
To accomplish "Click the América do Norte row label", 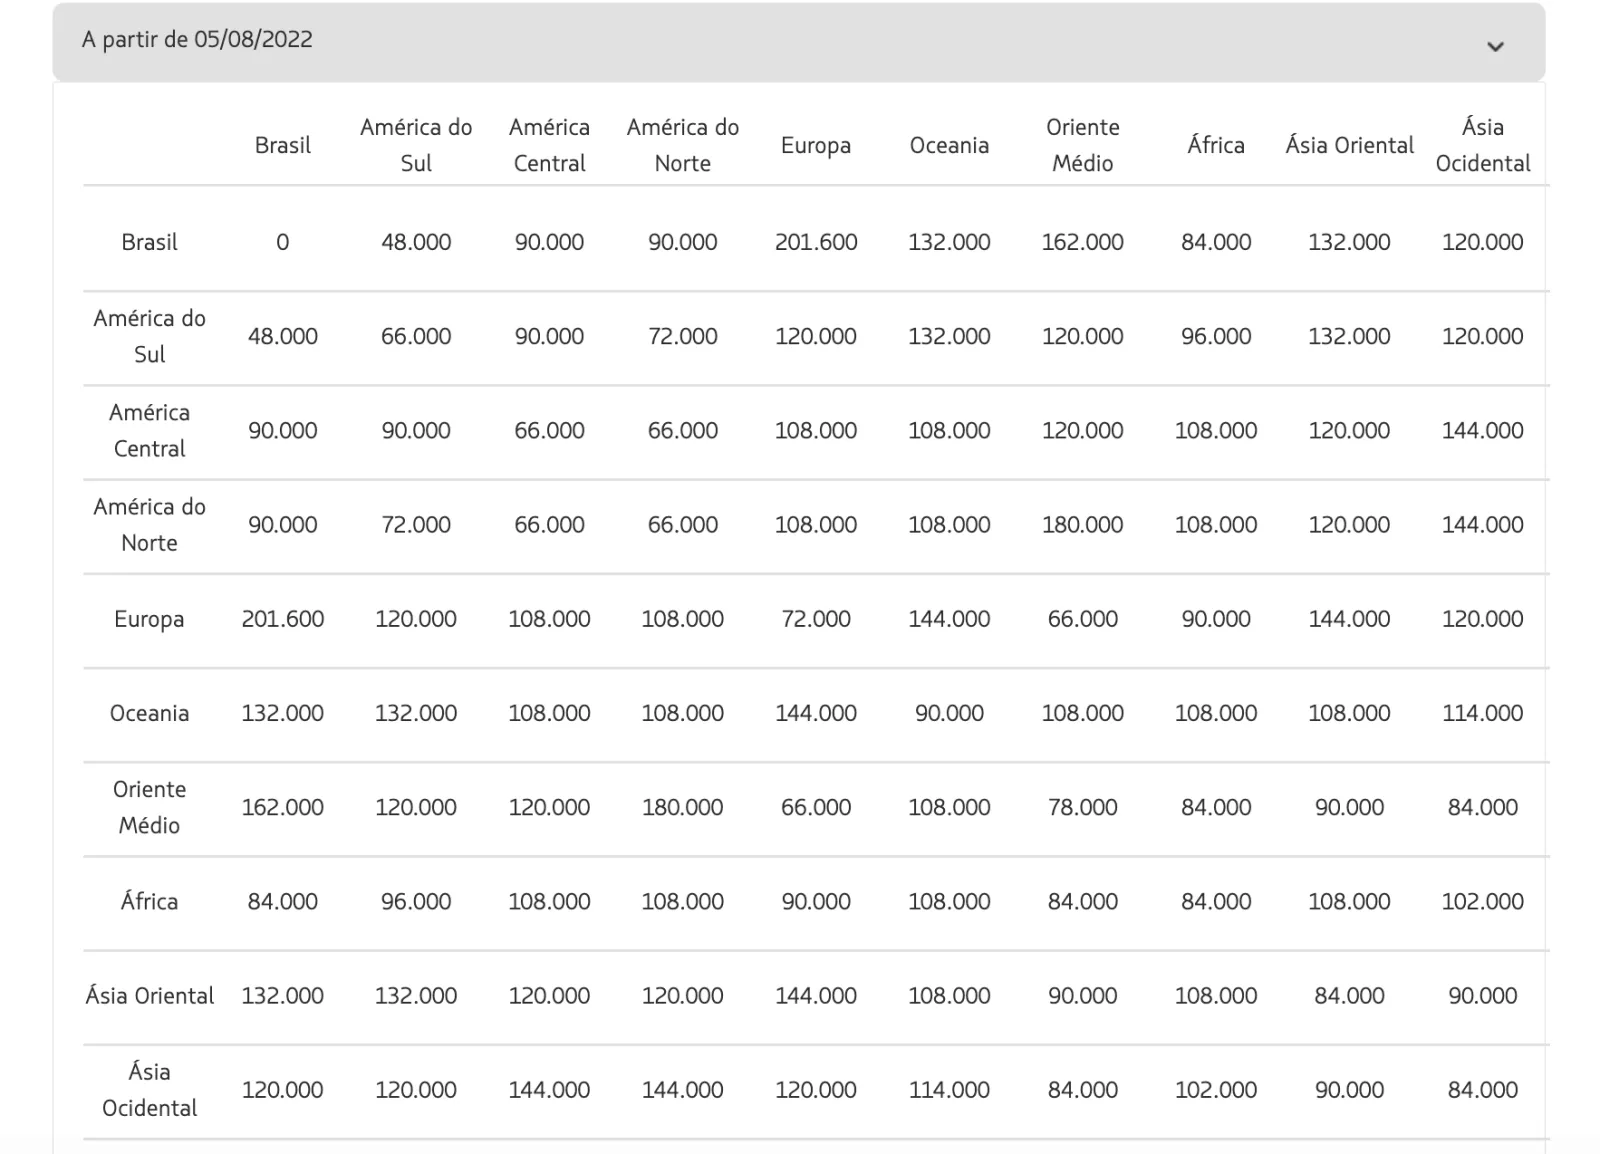I will tap(149, 524).
